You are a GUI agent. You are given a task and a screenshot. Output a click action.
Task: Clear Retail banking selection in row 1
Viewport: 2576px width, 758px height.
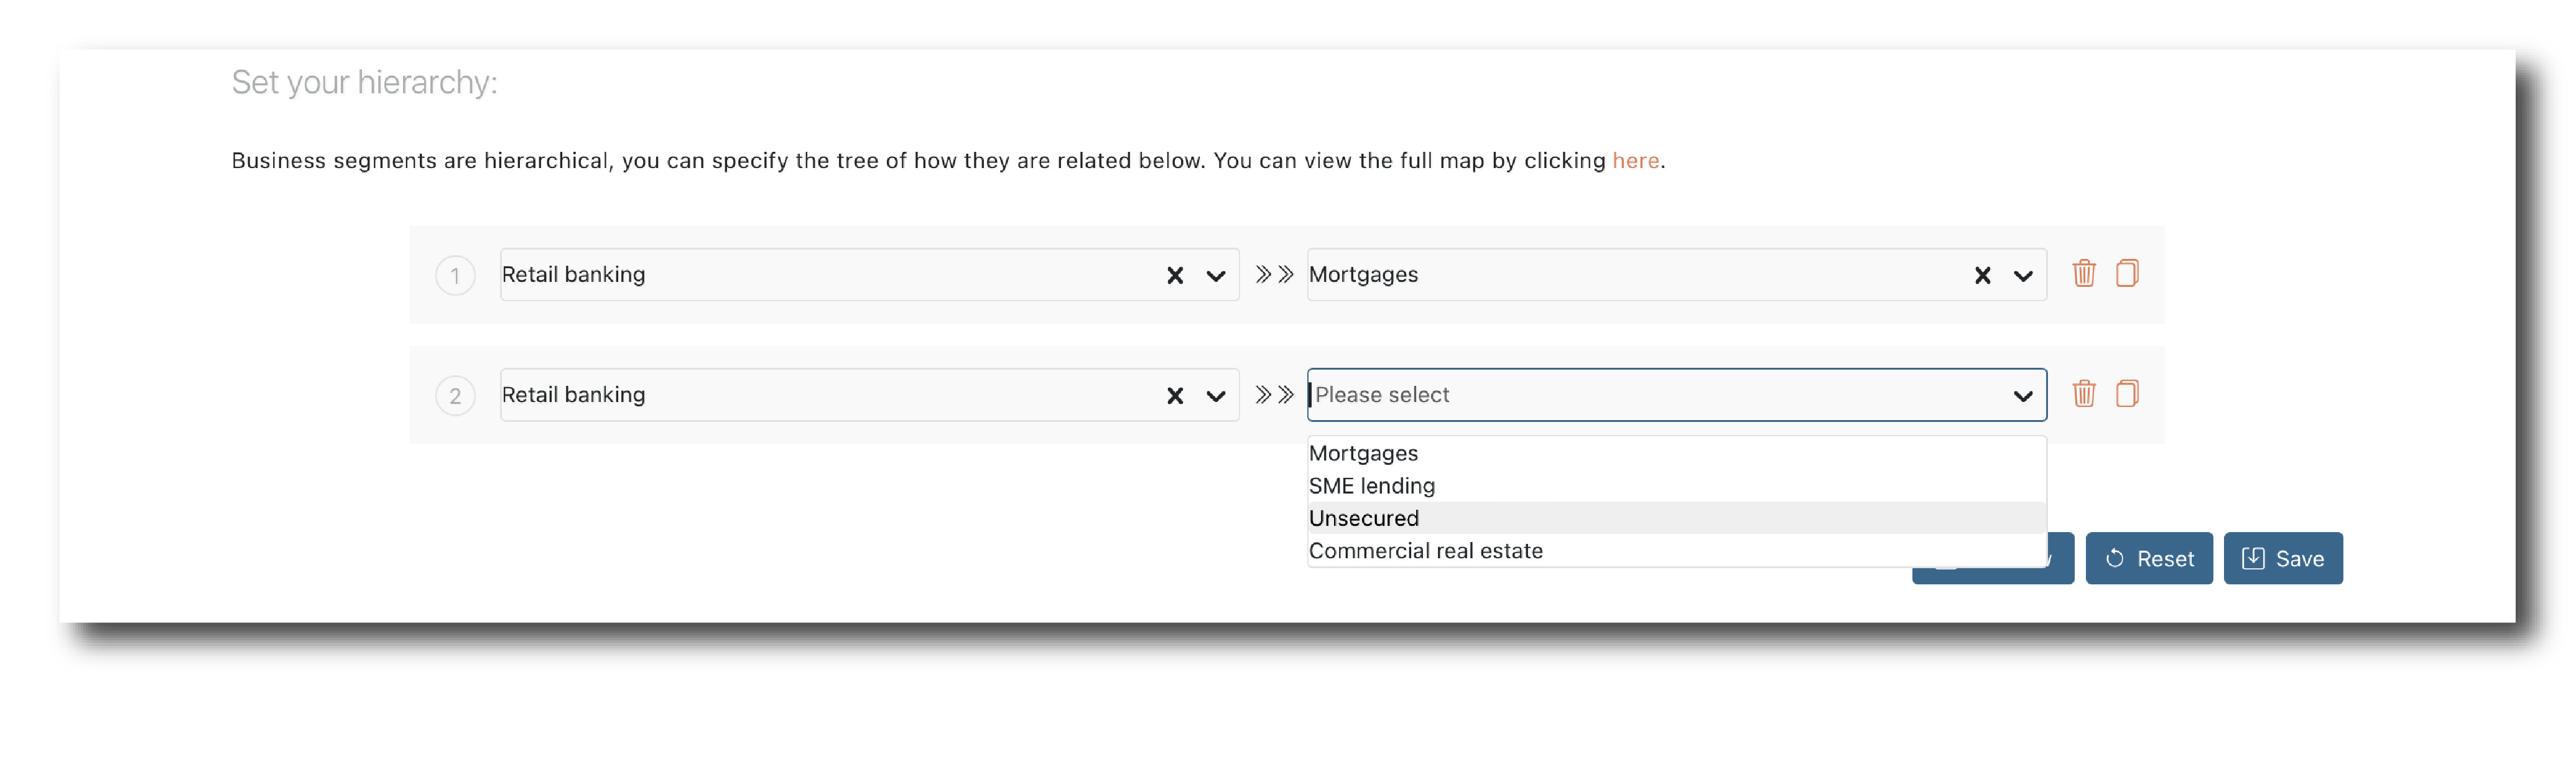1175,276
